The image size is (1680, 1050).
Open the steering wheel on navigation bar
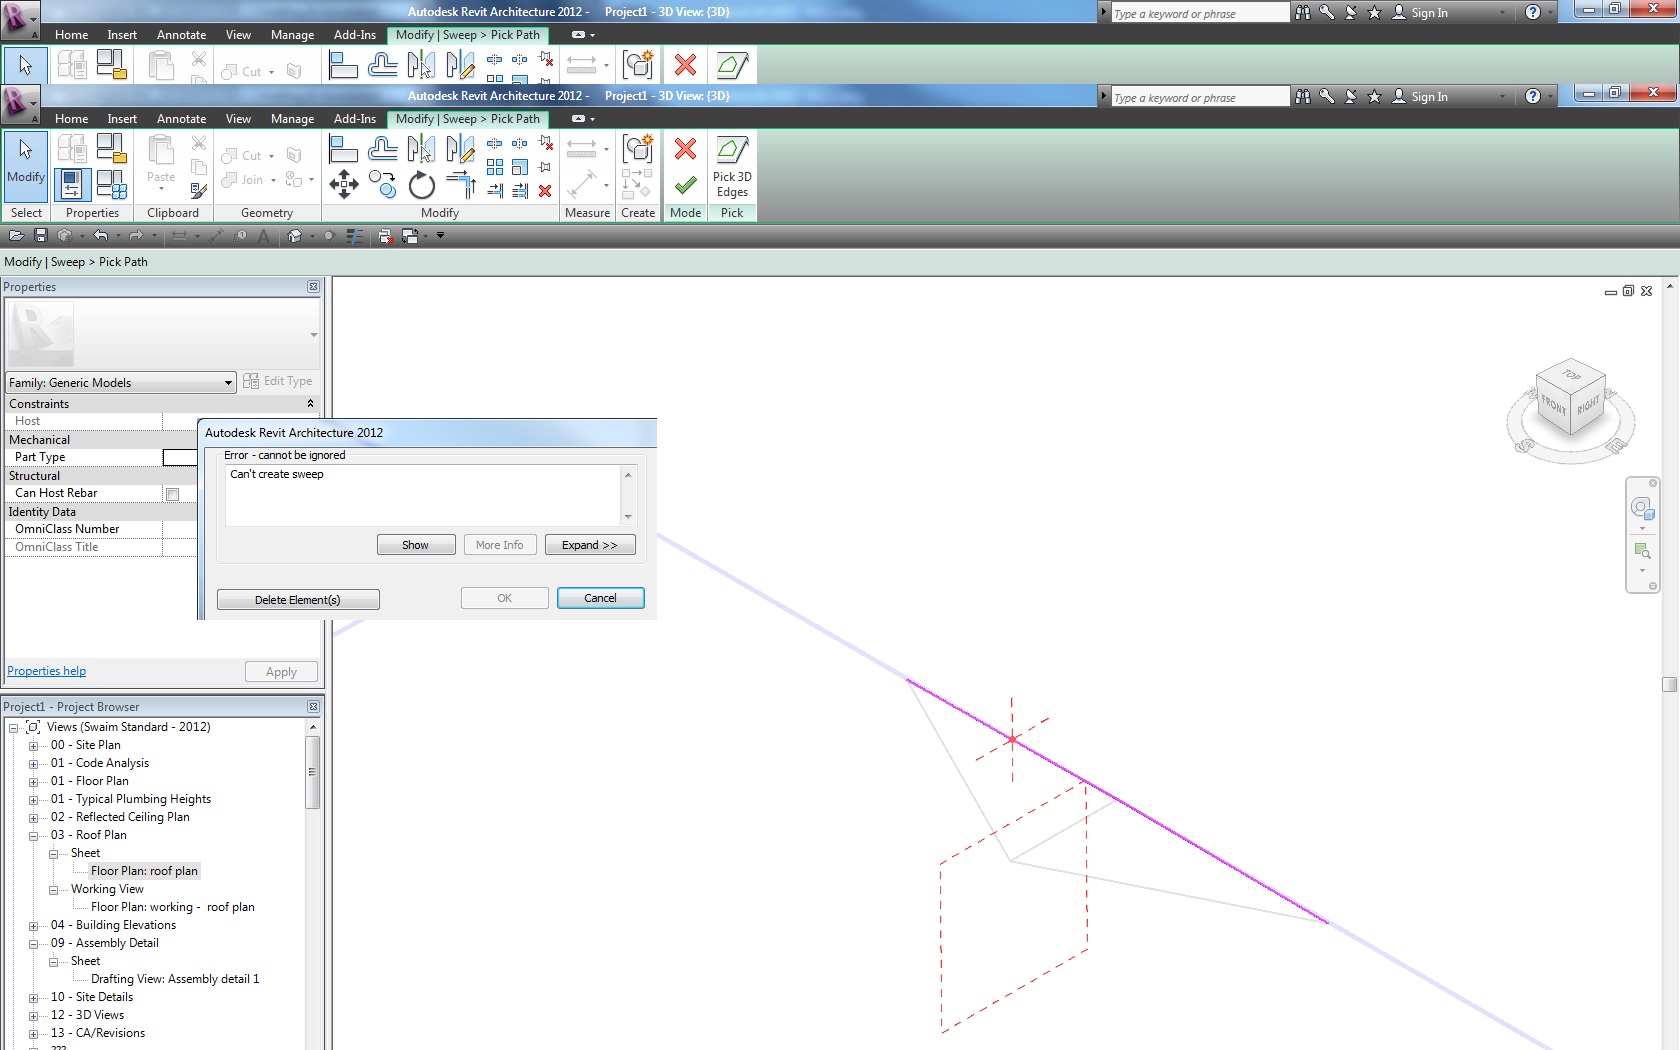[1642, 508]
